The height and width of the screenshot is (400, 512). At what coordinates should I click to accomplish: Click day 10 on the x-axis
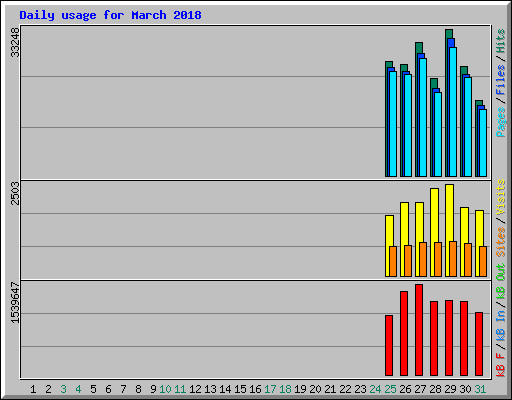pos(165,389)
